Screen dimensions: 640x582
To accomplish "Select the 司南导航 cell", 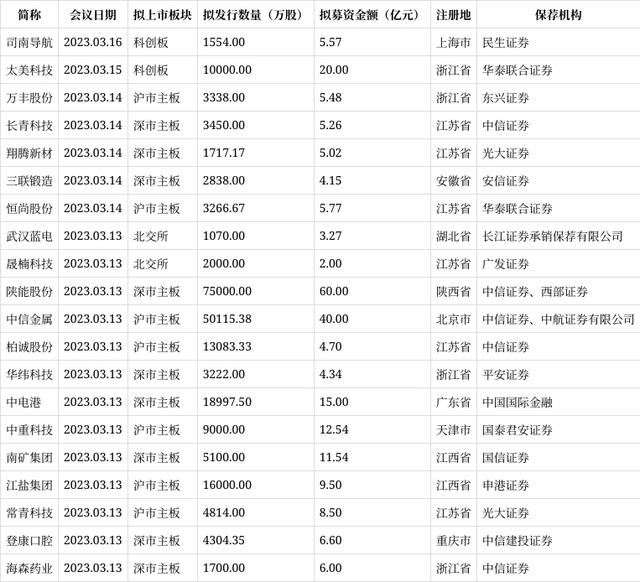I will (x=29, y=42).
